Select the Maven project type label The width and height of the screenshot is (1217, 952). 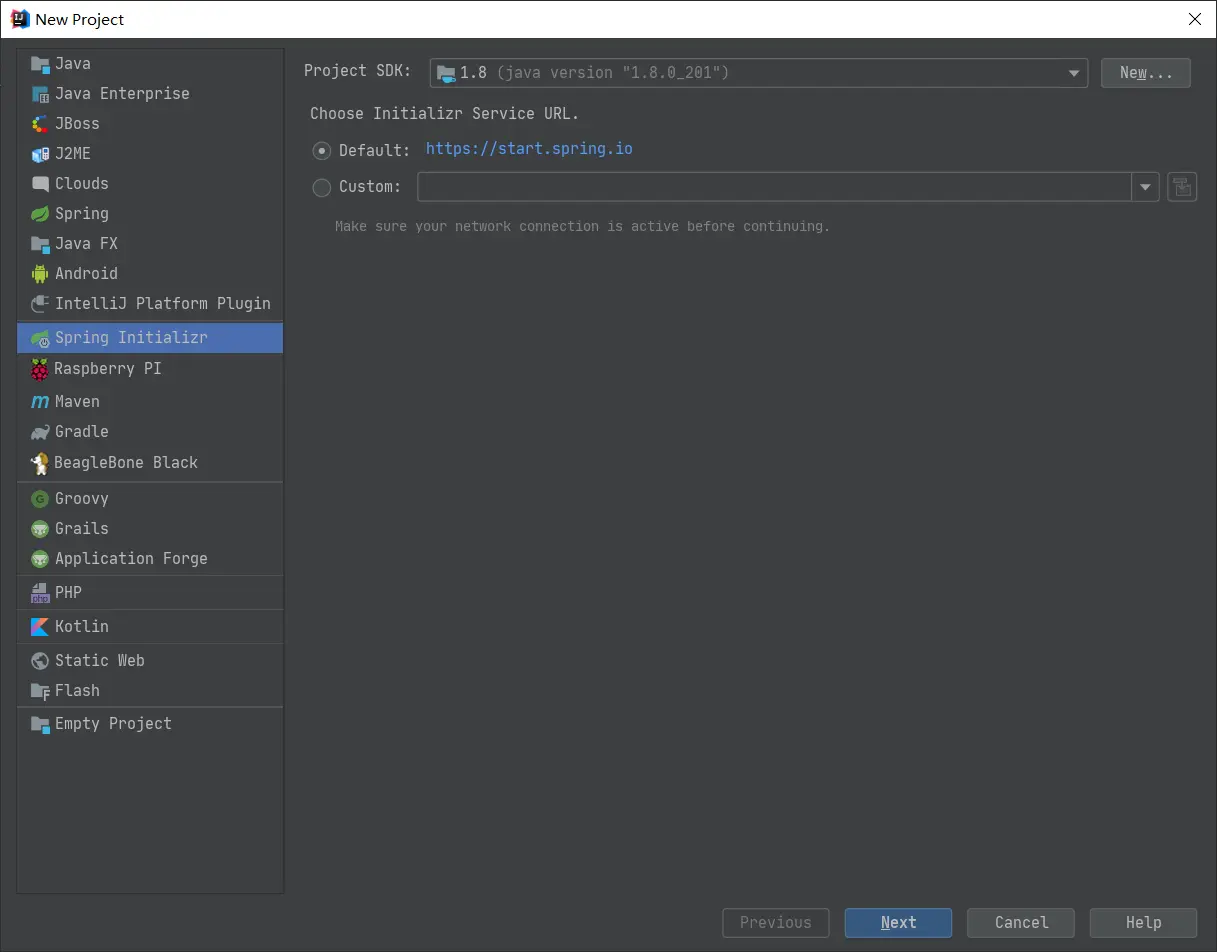coord(77,402)
